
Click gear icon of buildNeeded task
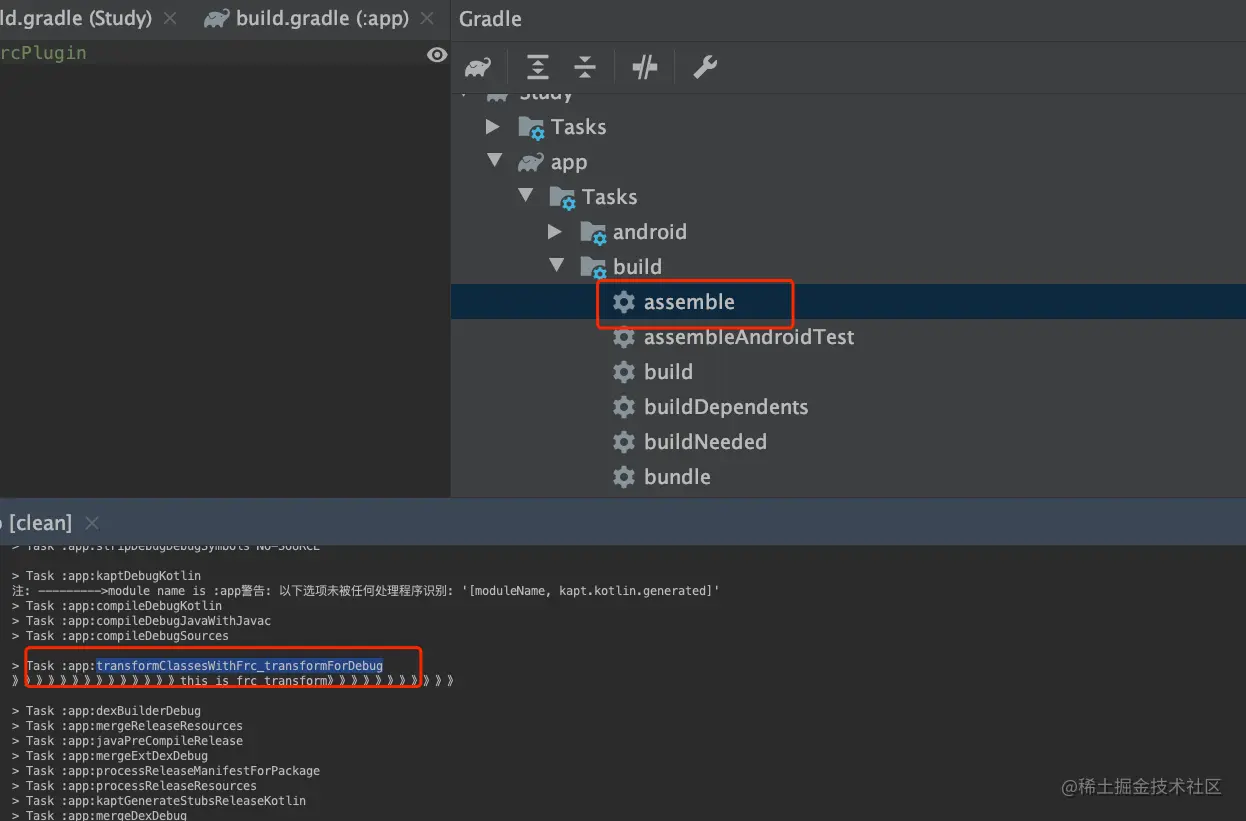(x=624, y=442)
